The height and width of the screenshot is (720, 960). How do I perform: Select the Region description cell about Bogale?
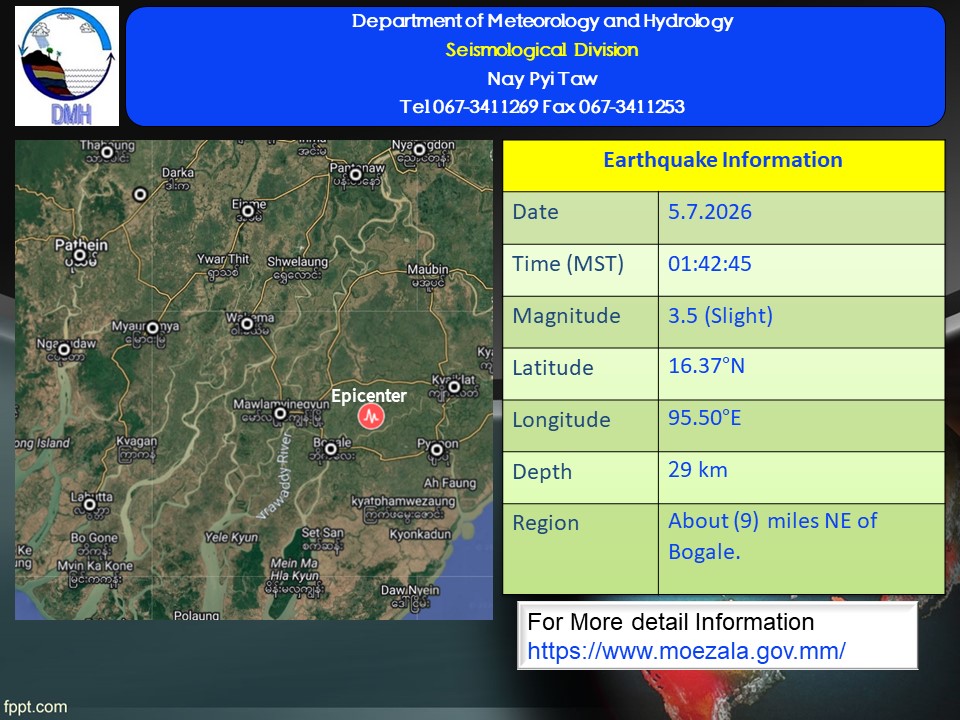pyautogui.click(x=801, y=549)
